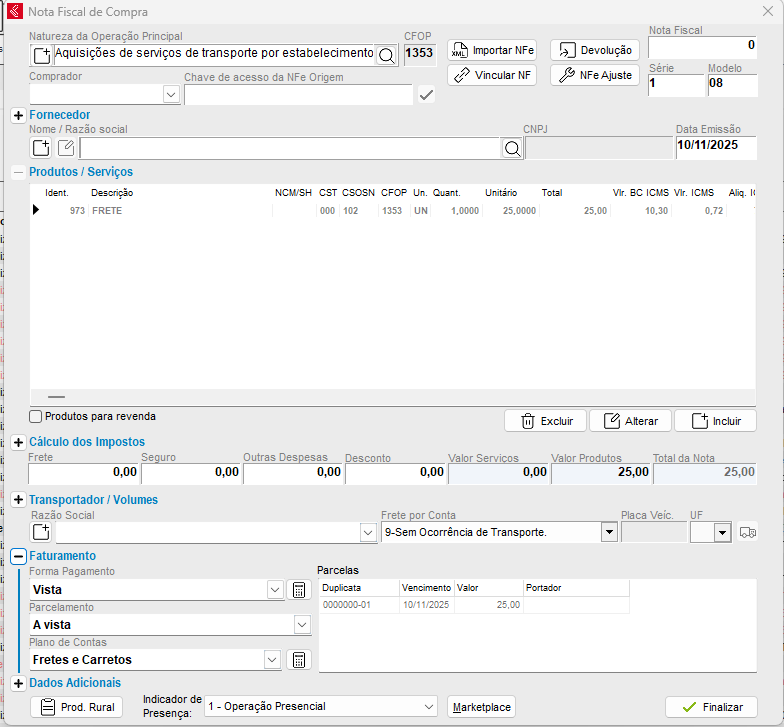Open the Indicador de Presença dropdown
This screenshot has width=784, height=727.
[x=428, y=707]
